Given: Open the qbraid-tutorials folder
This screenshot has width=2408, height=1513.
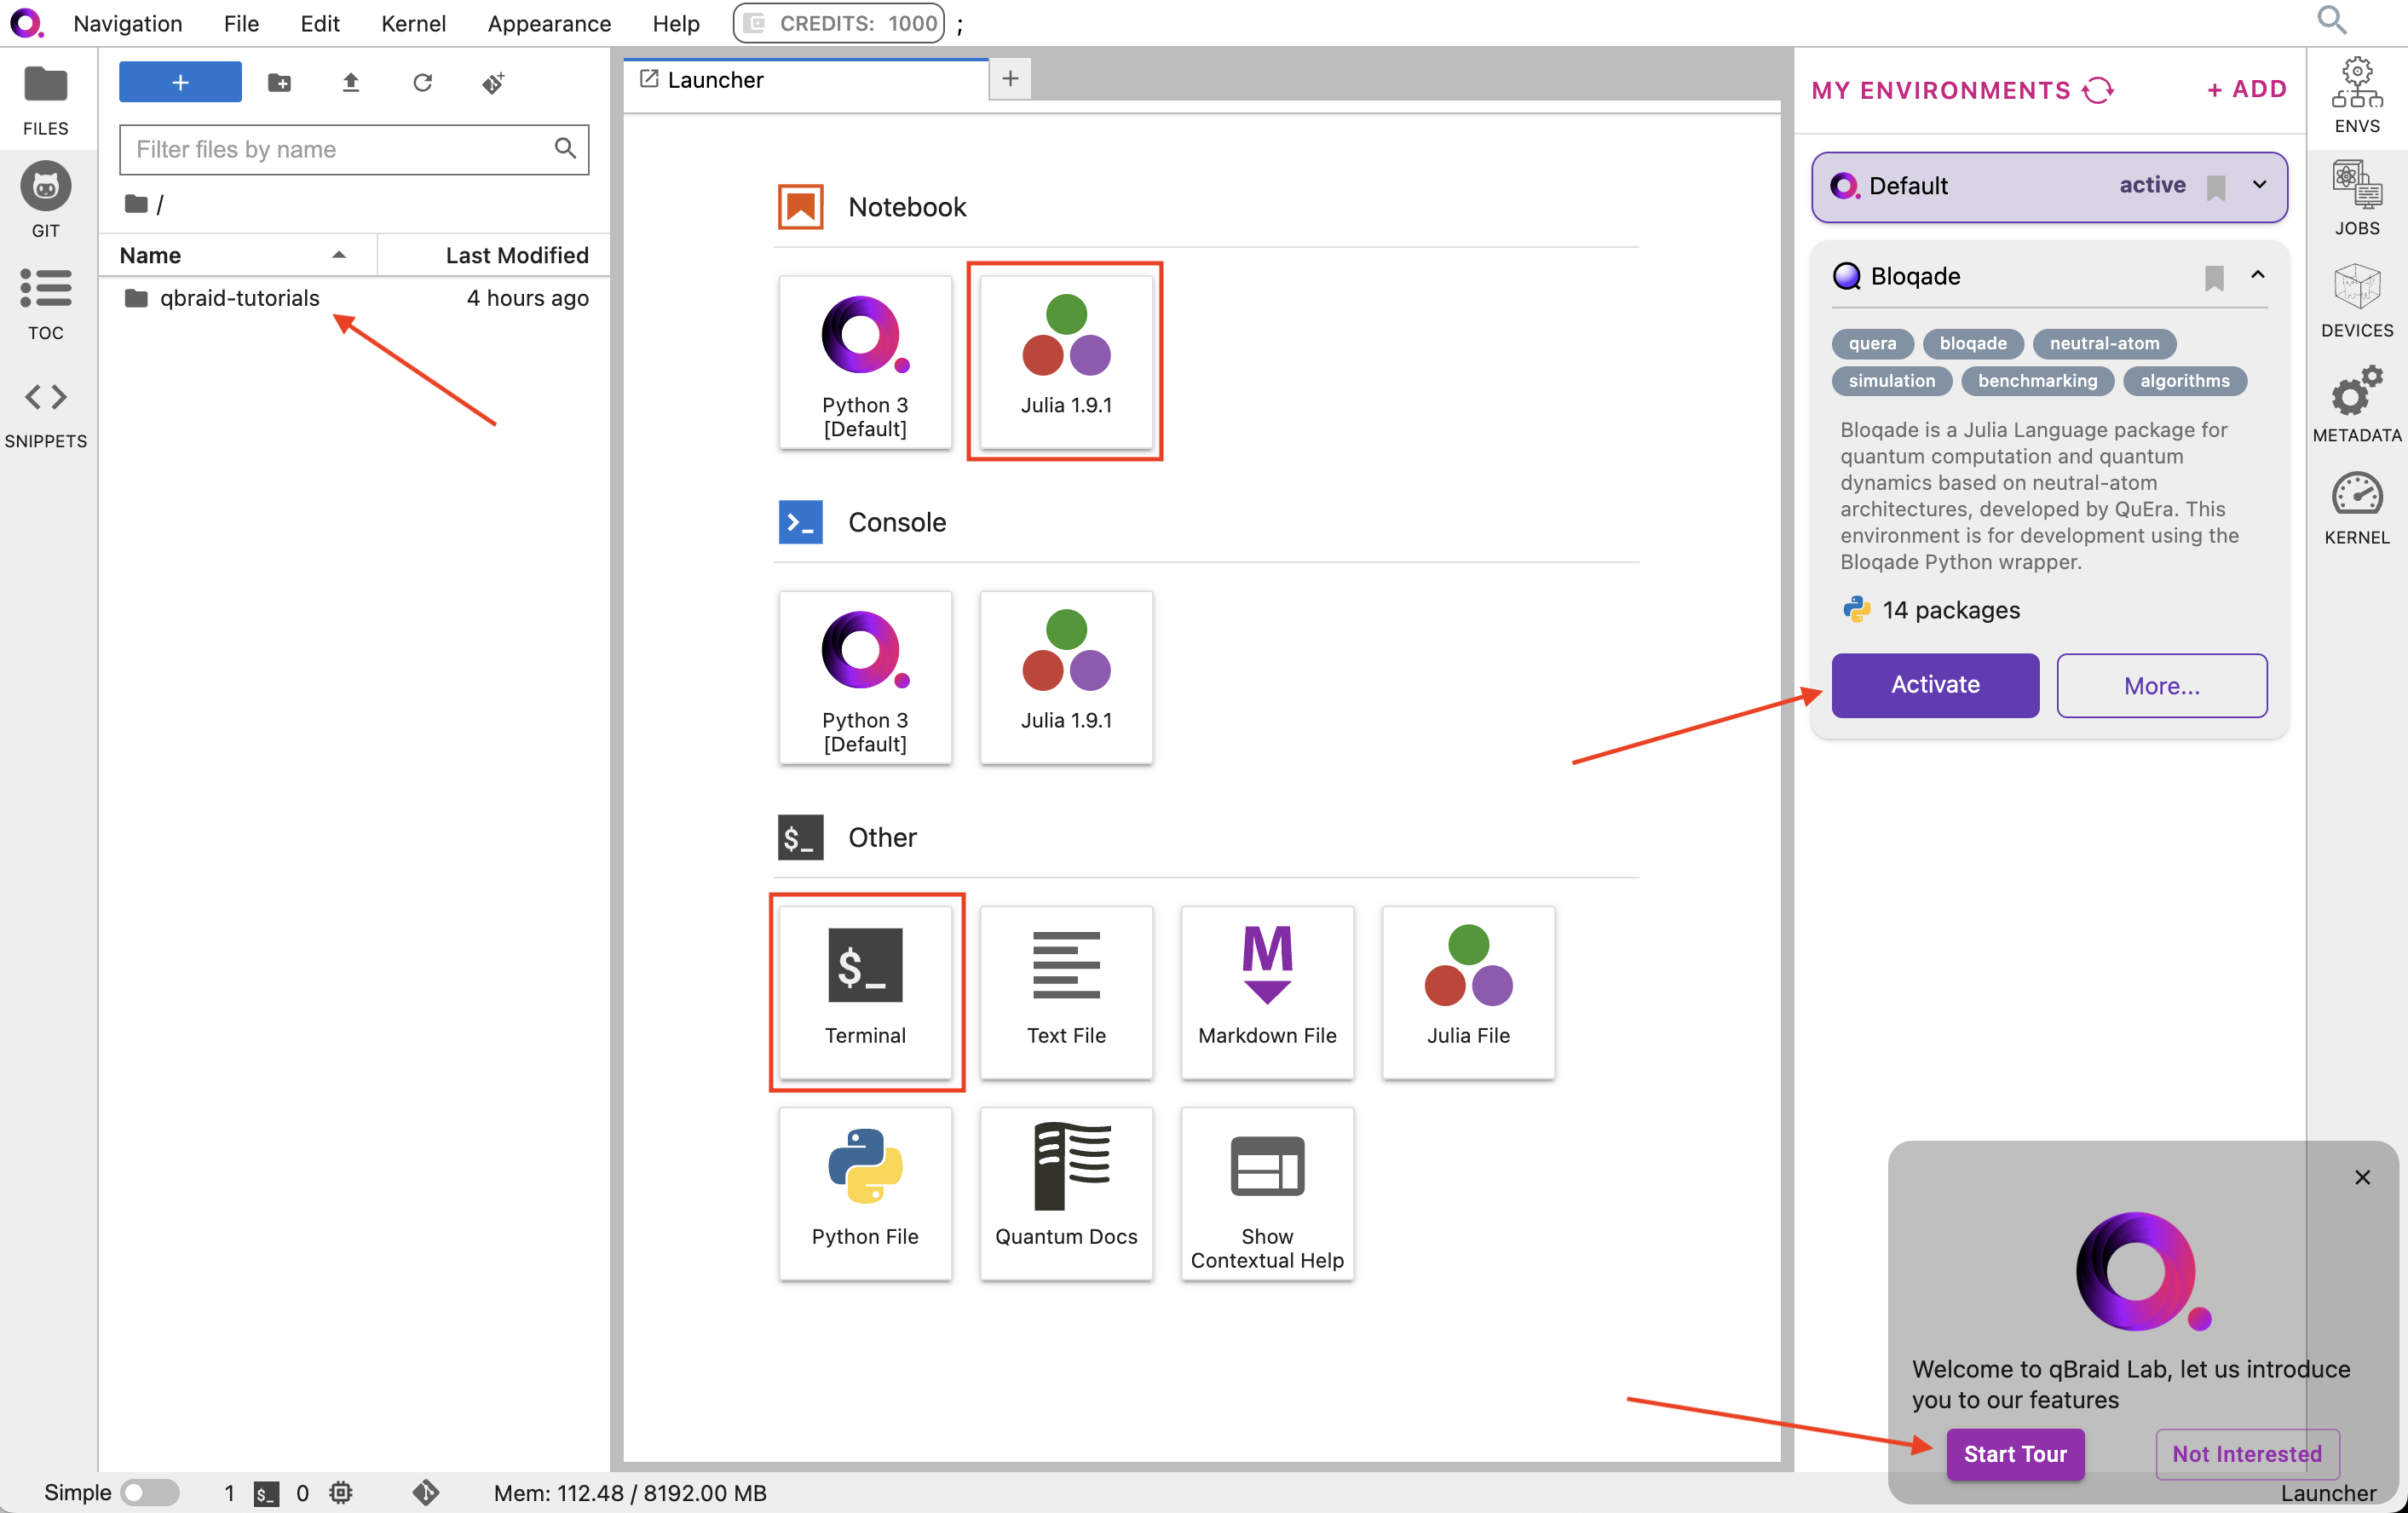Looking at the screenshot, I should click(x=354, y=298).
